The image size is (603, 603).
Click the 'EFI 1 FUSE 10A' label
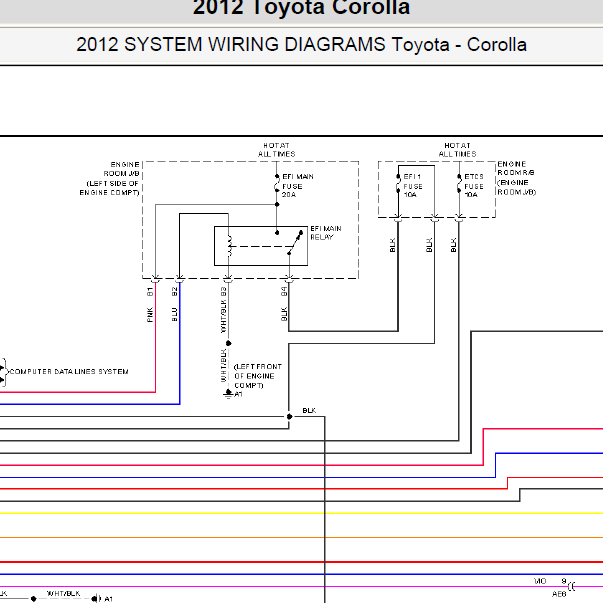pos(413,186)
